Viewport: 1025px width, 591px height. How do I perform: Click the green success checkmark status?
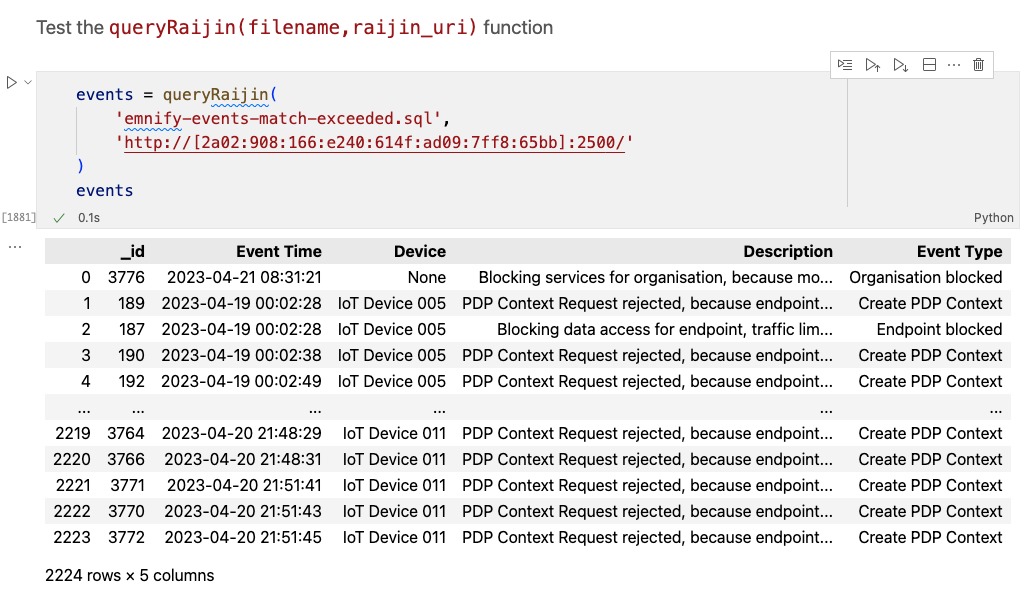[59, 218]
